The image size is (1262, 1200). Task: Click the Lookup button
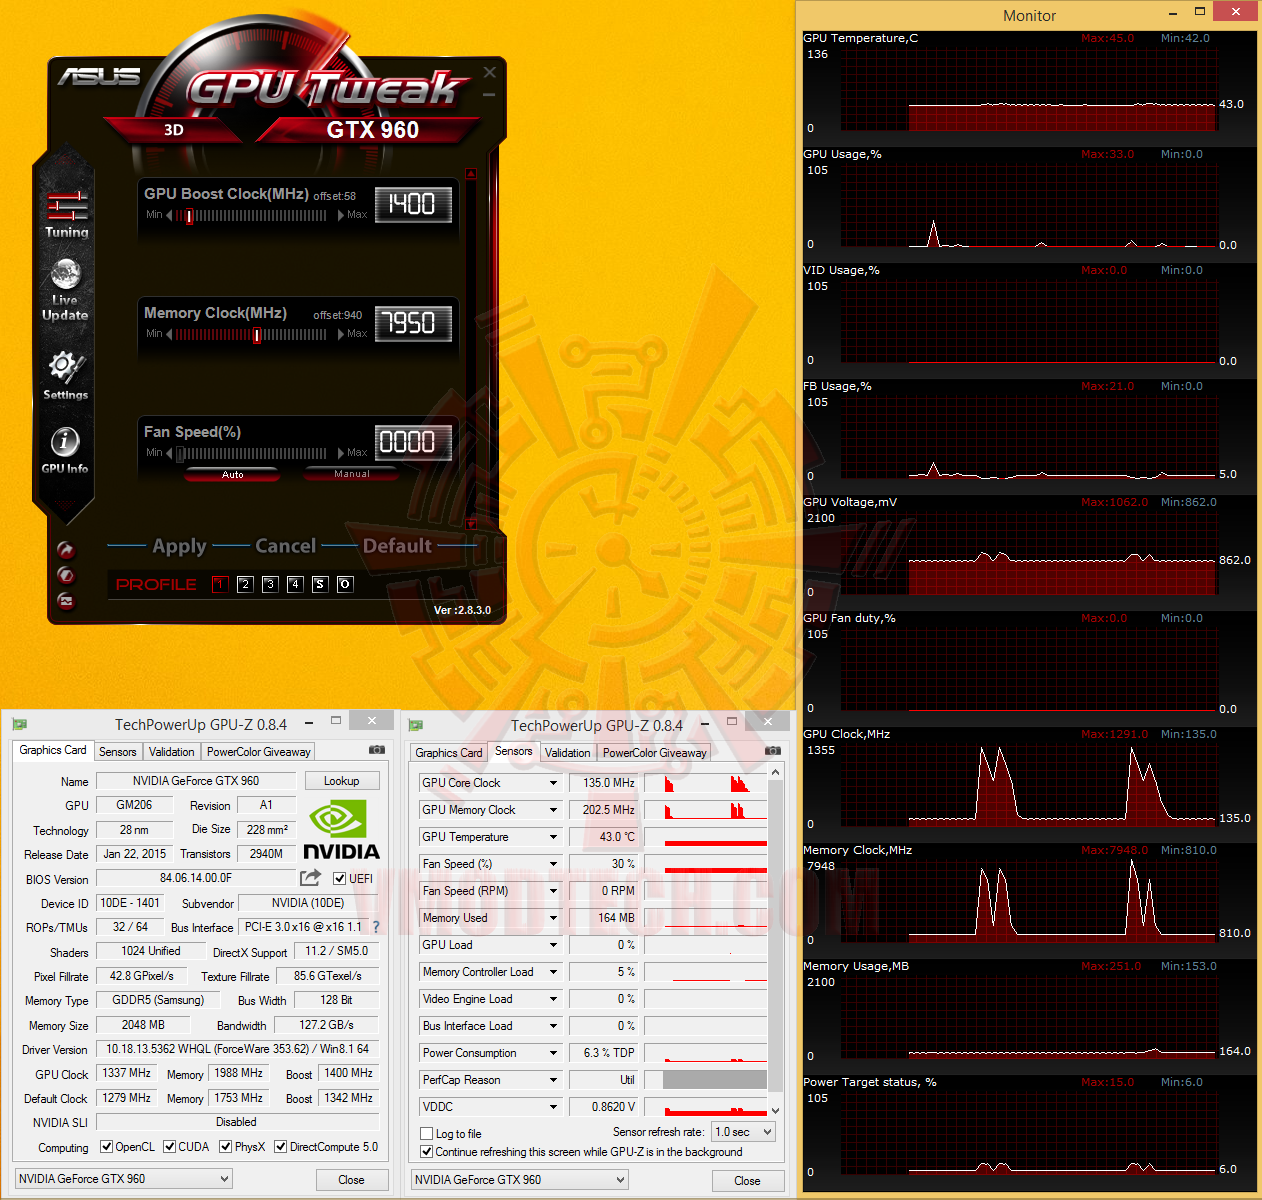tap(341, 781)
